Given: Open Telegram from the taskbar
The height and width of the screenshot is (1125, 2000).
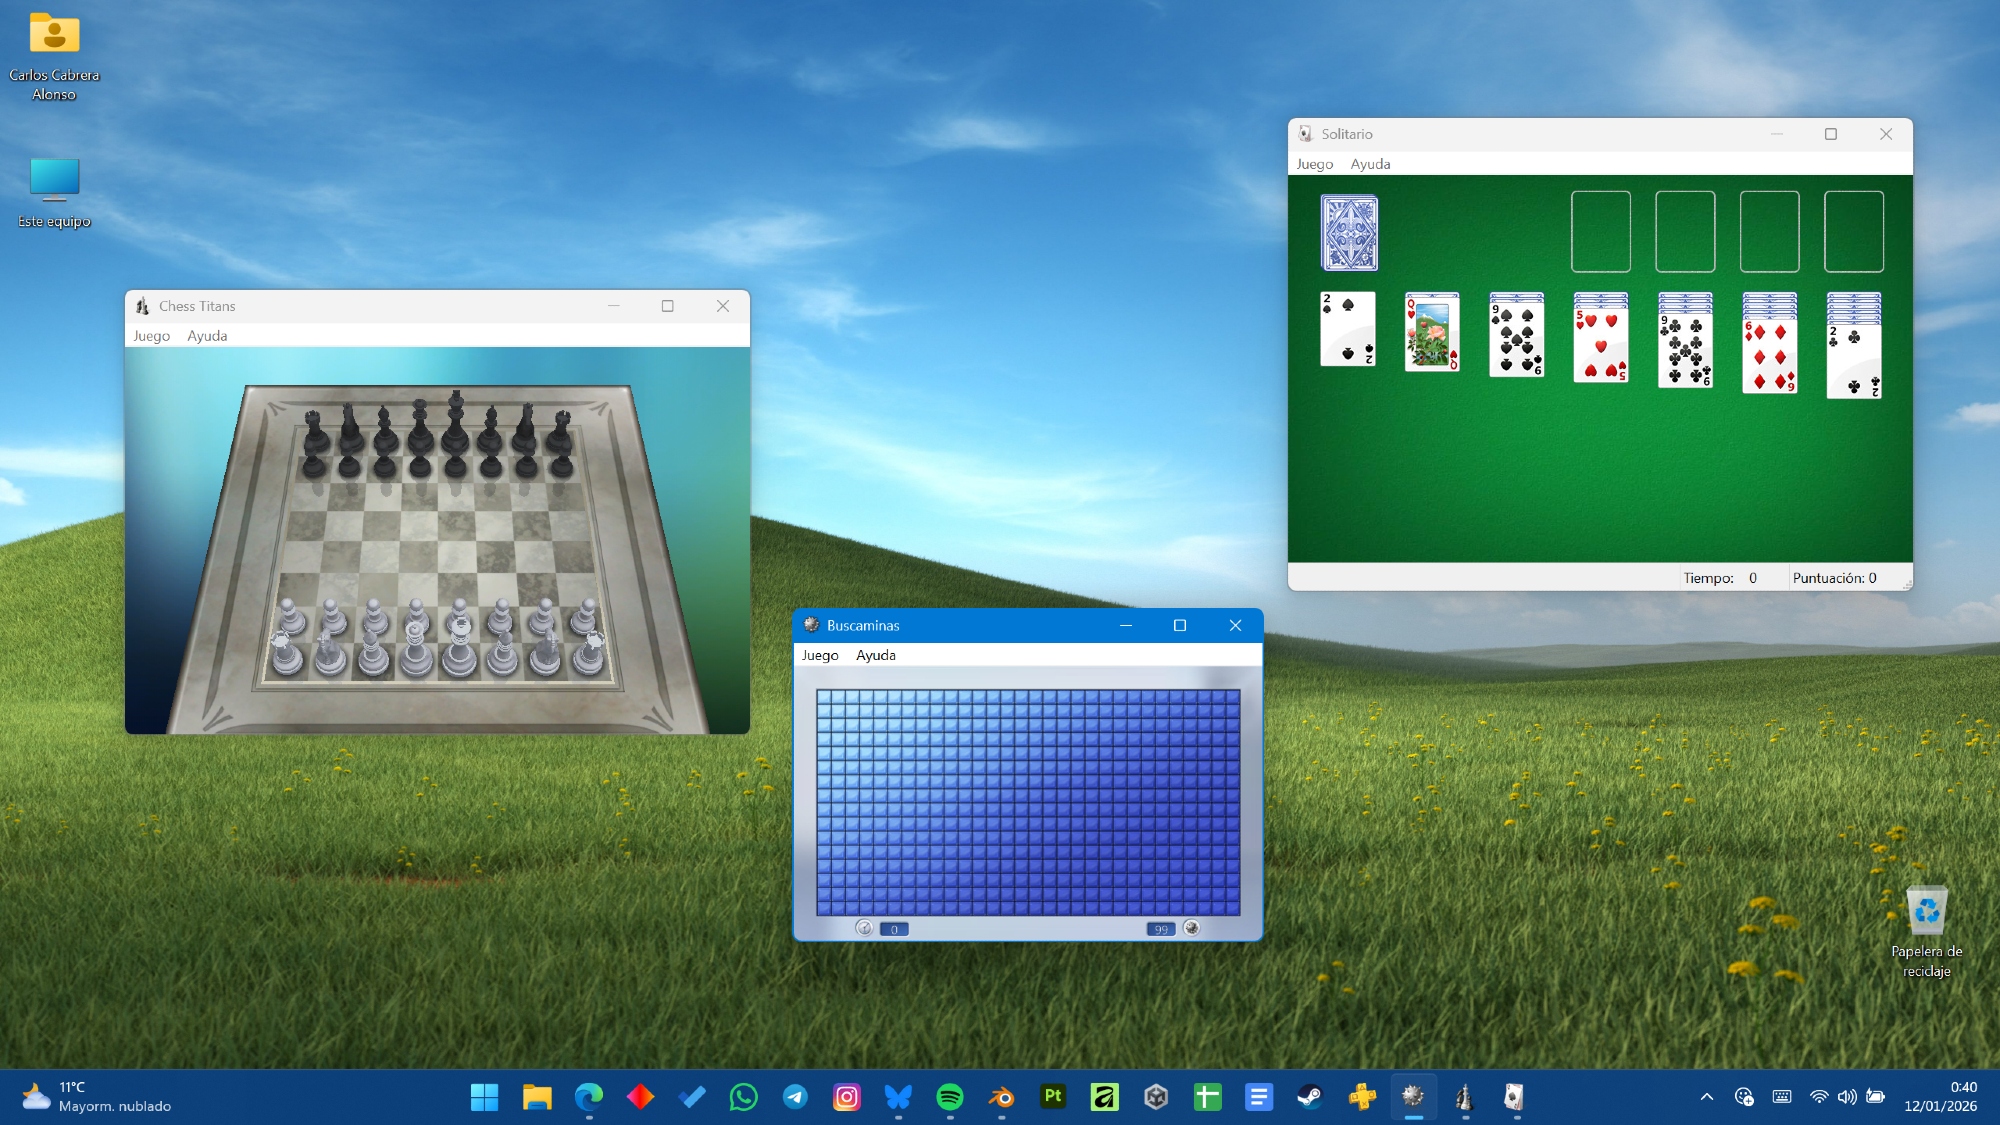Looking at the screenshot, I should pos(795,1097).
